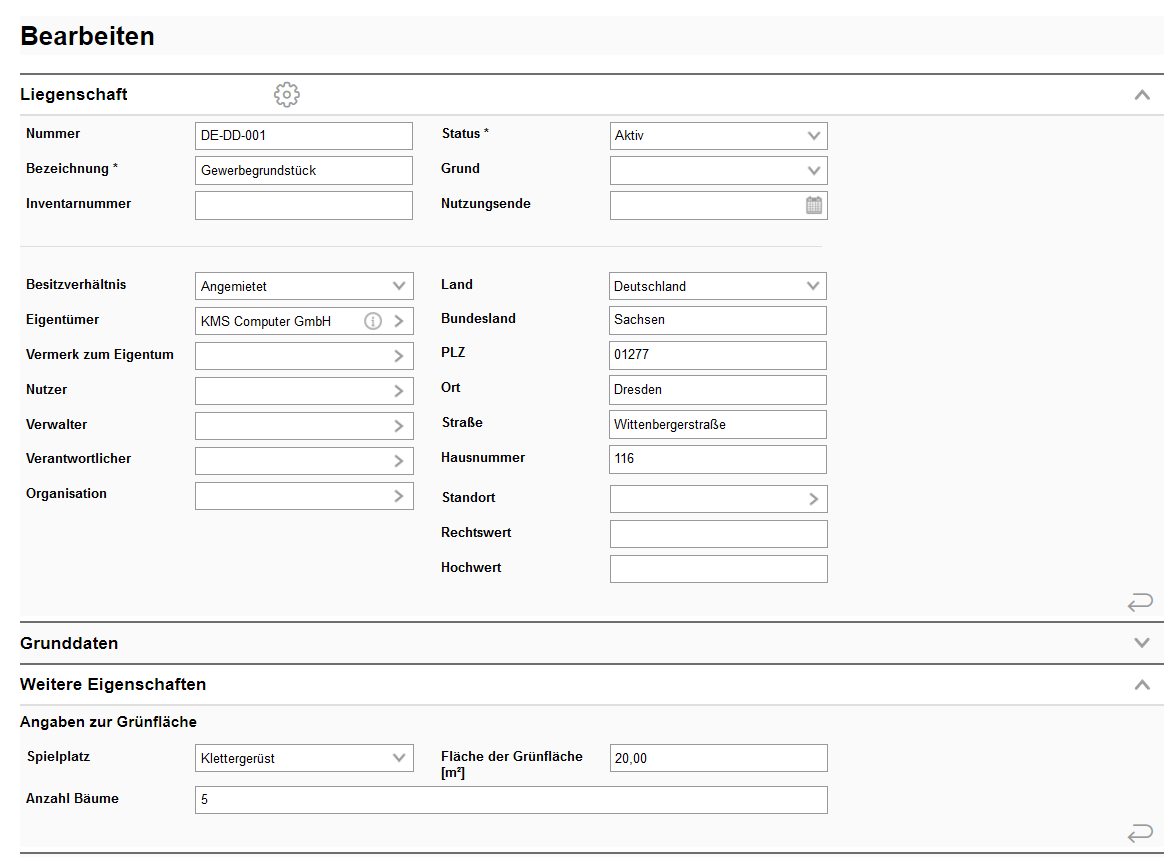1169x857 pixels.
Task: Open the Nutzungsende calendar picker
Action: tap(814, 205)
